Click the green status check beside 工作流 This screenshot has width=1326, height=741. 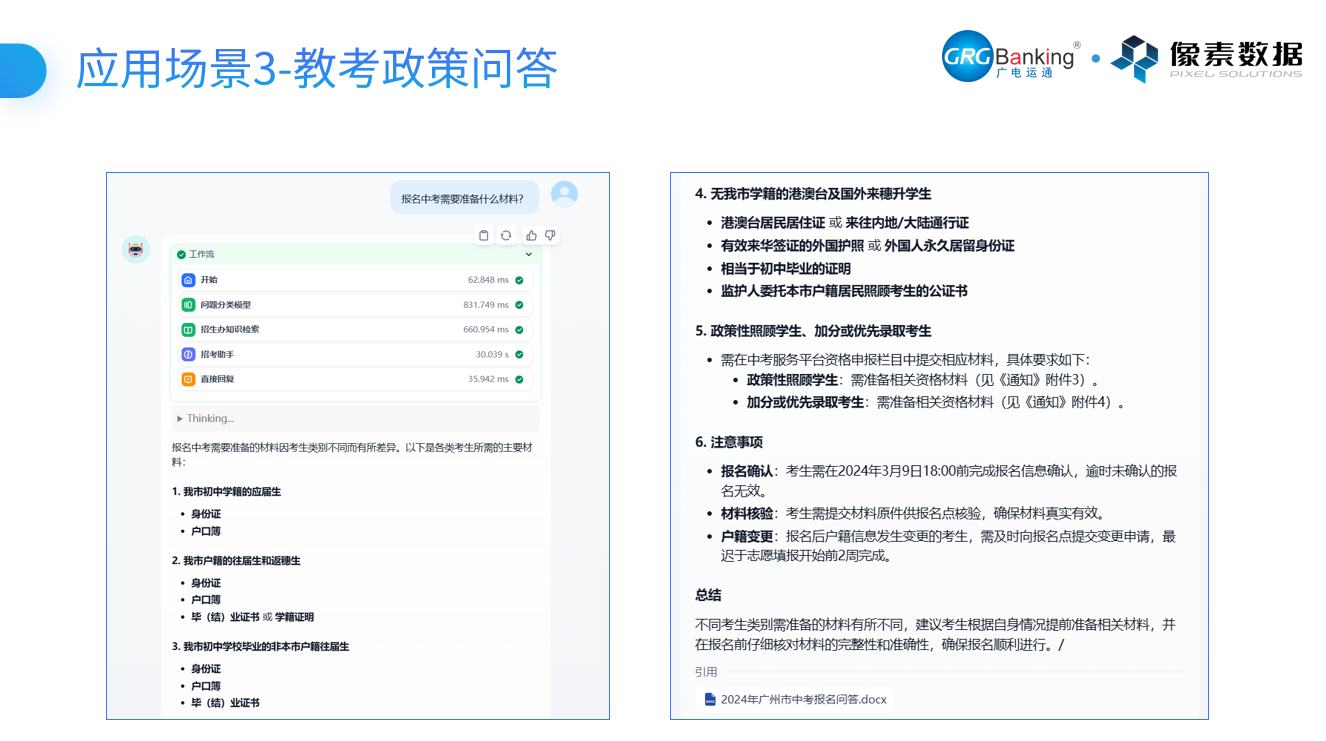pos(181,255)
